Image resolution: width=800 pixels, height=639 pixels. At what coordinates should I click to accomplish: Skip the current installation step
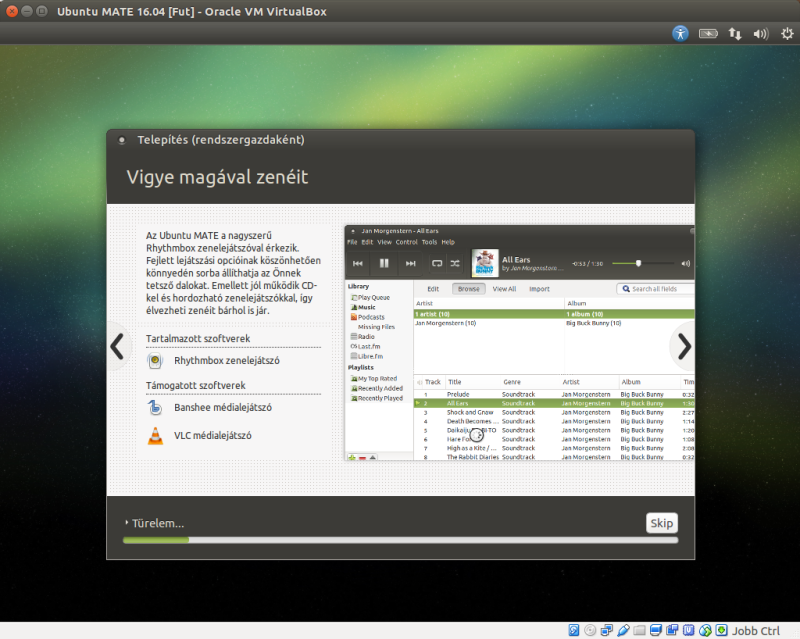tap(662, 523)
